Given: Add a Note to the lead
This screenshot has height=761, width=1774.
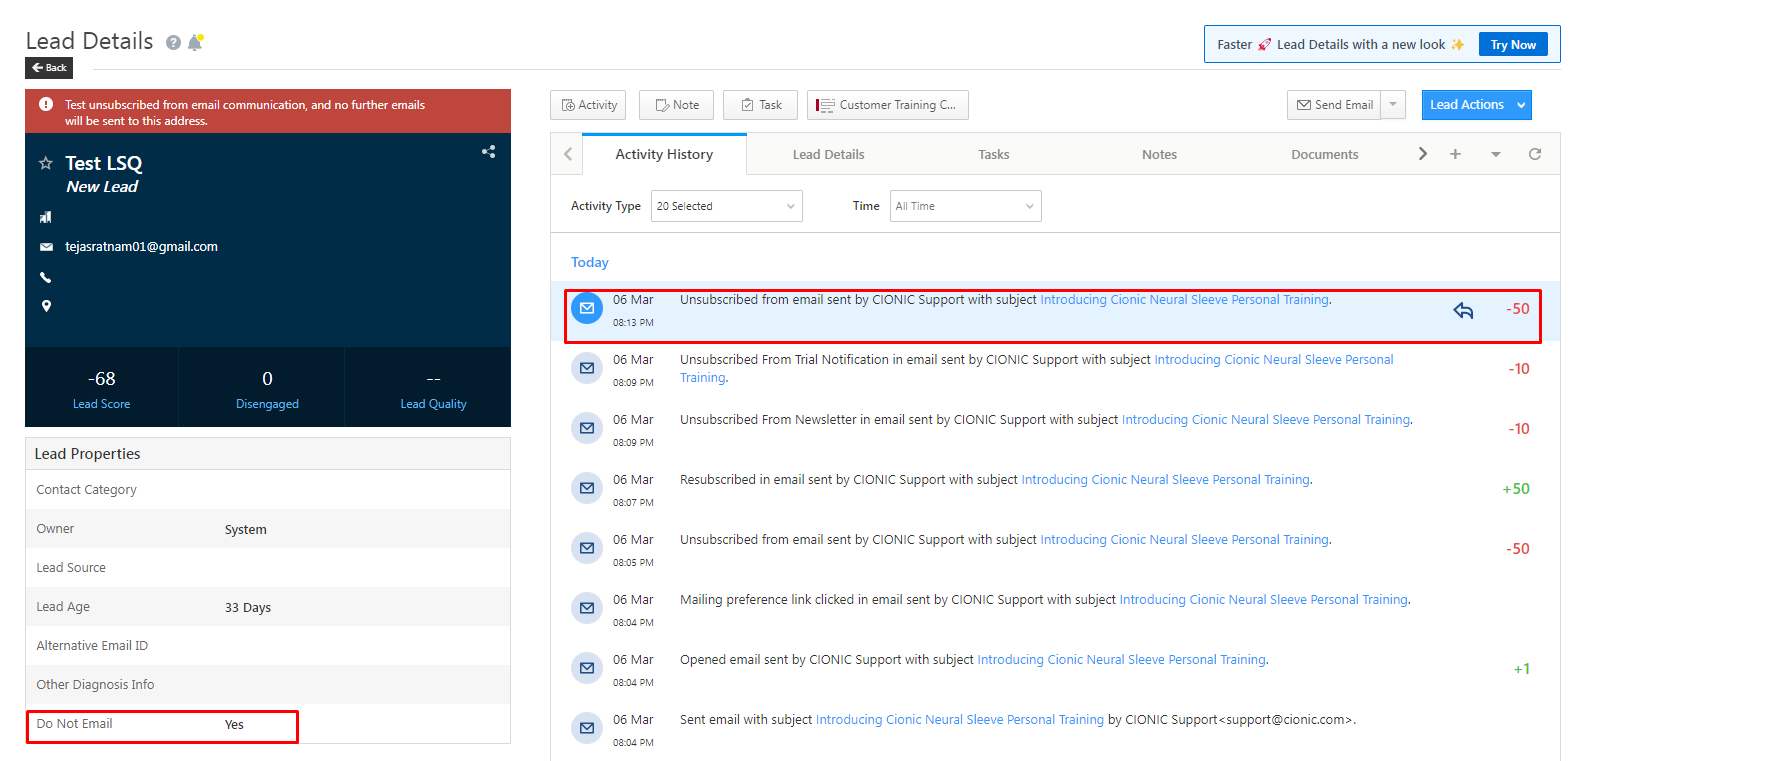Looking at the screenshot, I should click(677, 105).
